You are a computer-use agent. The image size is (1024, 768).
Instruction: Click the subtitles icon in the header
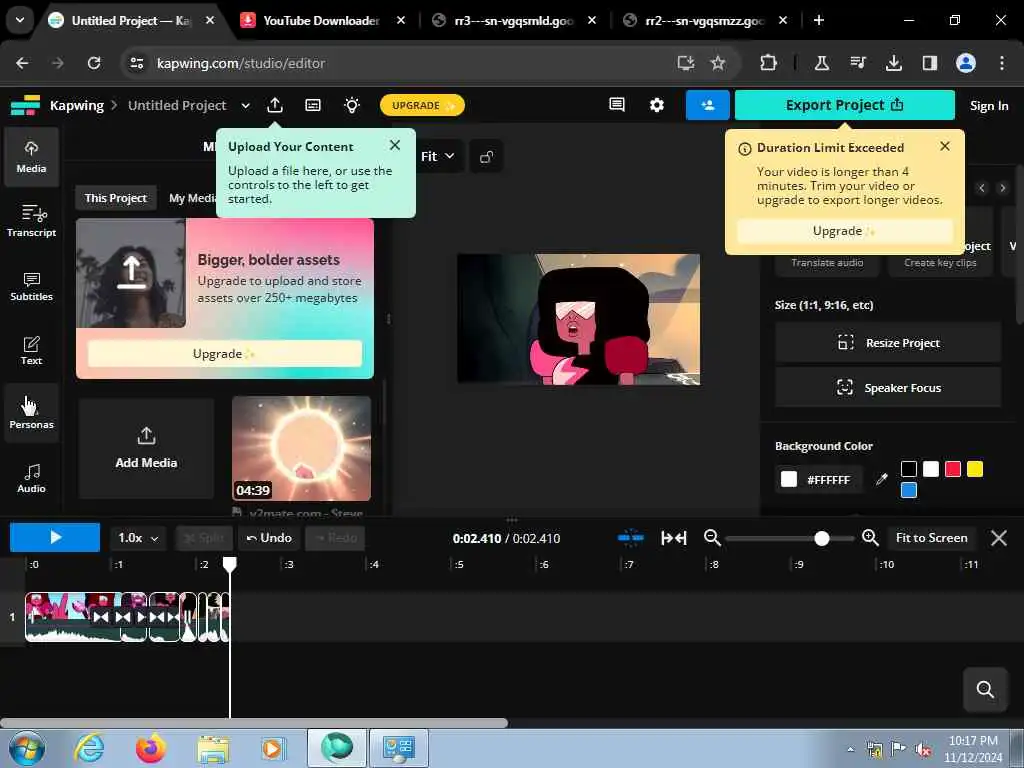(x=313, y=105)
